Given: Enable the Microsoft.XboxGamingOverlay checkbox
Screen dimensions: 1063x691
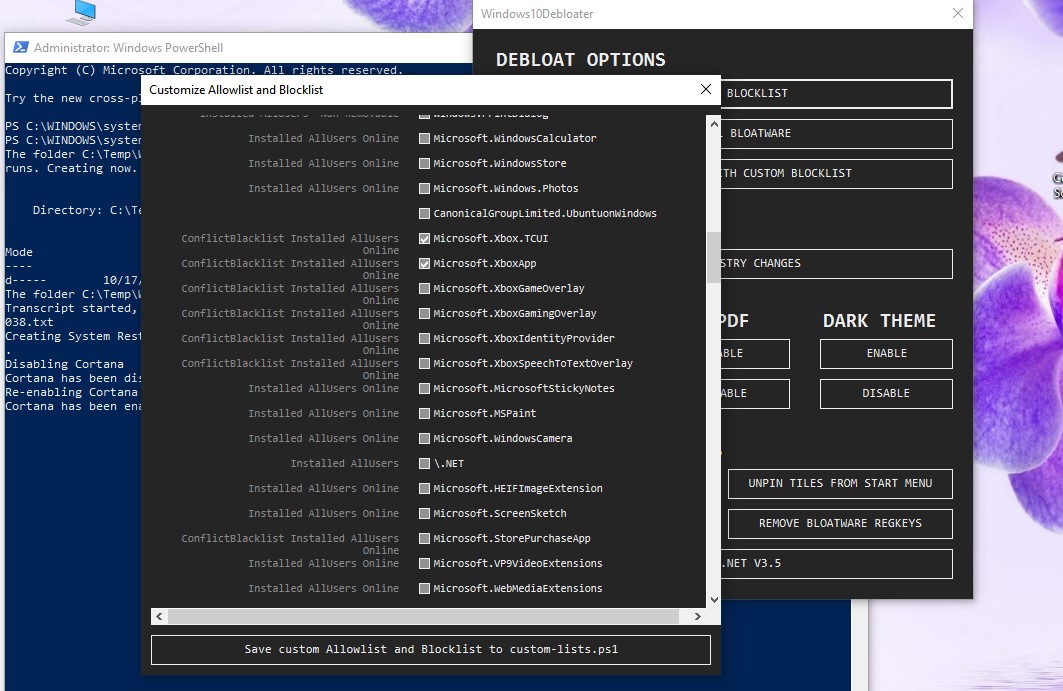Looking at the screenshot, I should click(x=424, y=313).
